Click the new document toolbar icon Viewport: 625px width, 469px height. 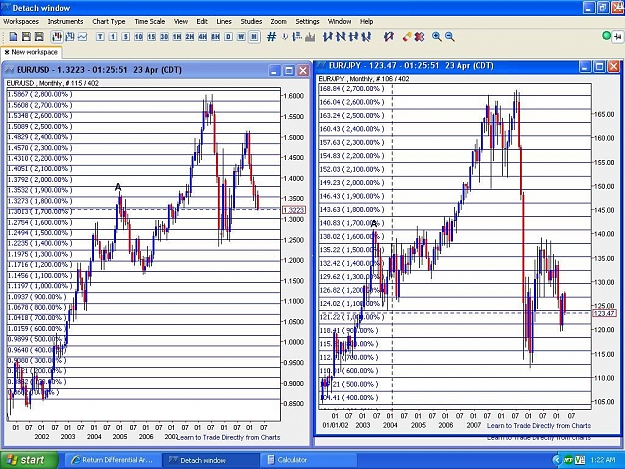pyautogui.click(x=13, y=37)
